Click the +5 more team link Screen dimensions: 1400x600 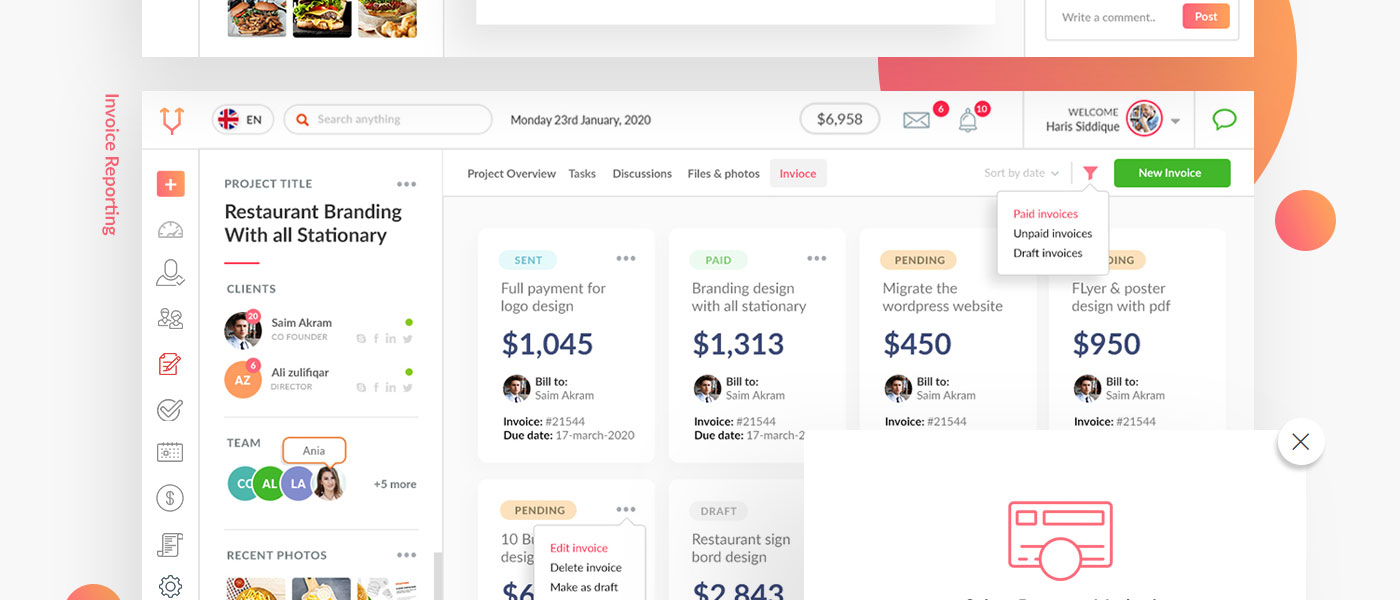[x=395, y=484]
